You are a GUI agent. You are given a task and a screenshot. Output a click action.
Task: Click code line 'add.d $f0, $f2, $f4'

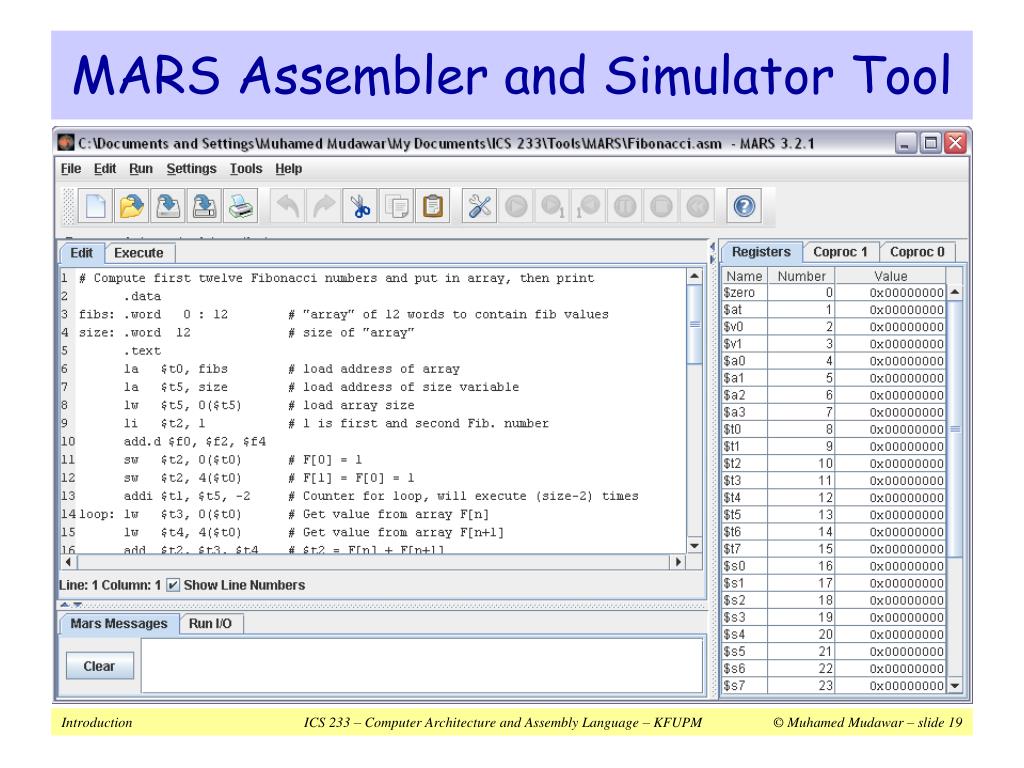[195, 441]
